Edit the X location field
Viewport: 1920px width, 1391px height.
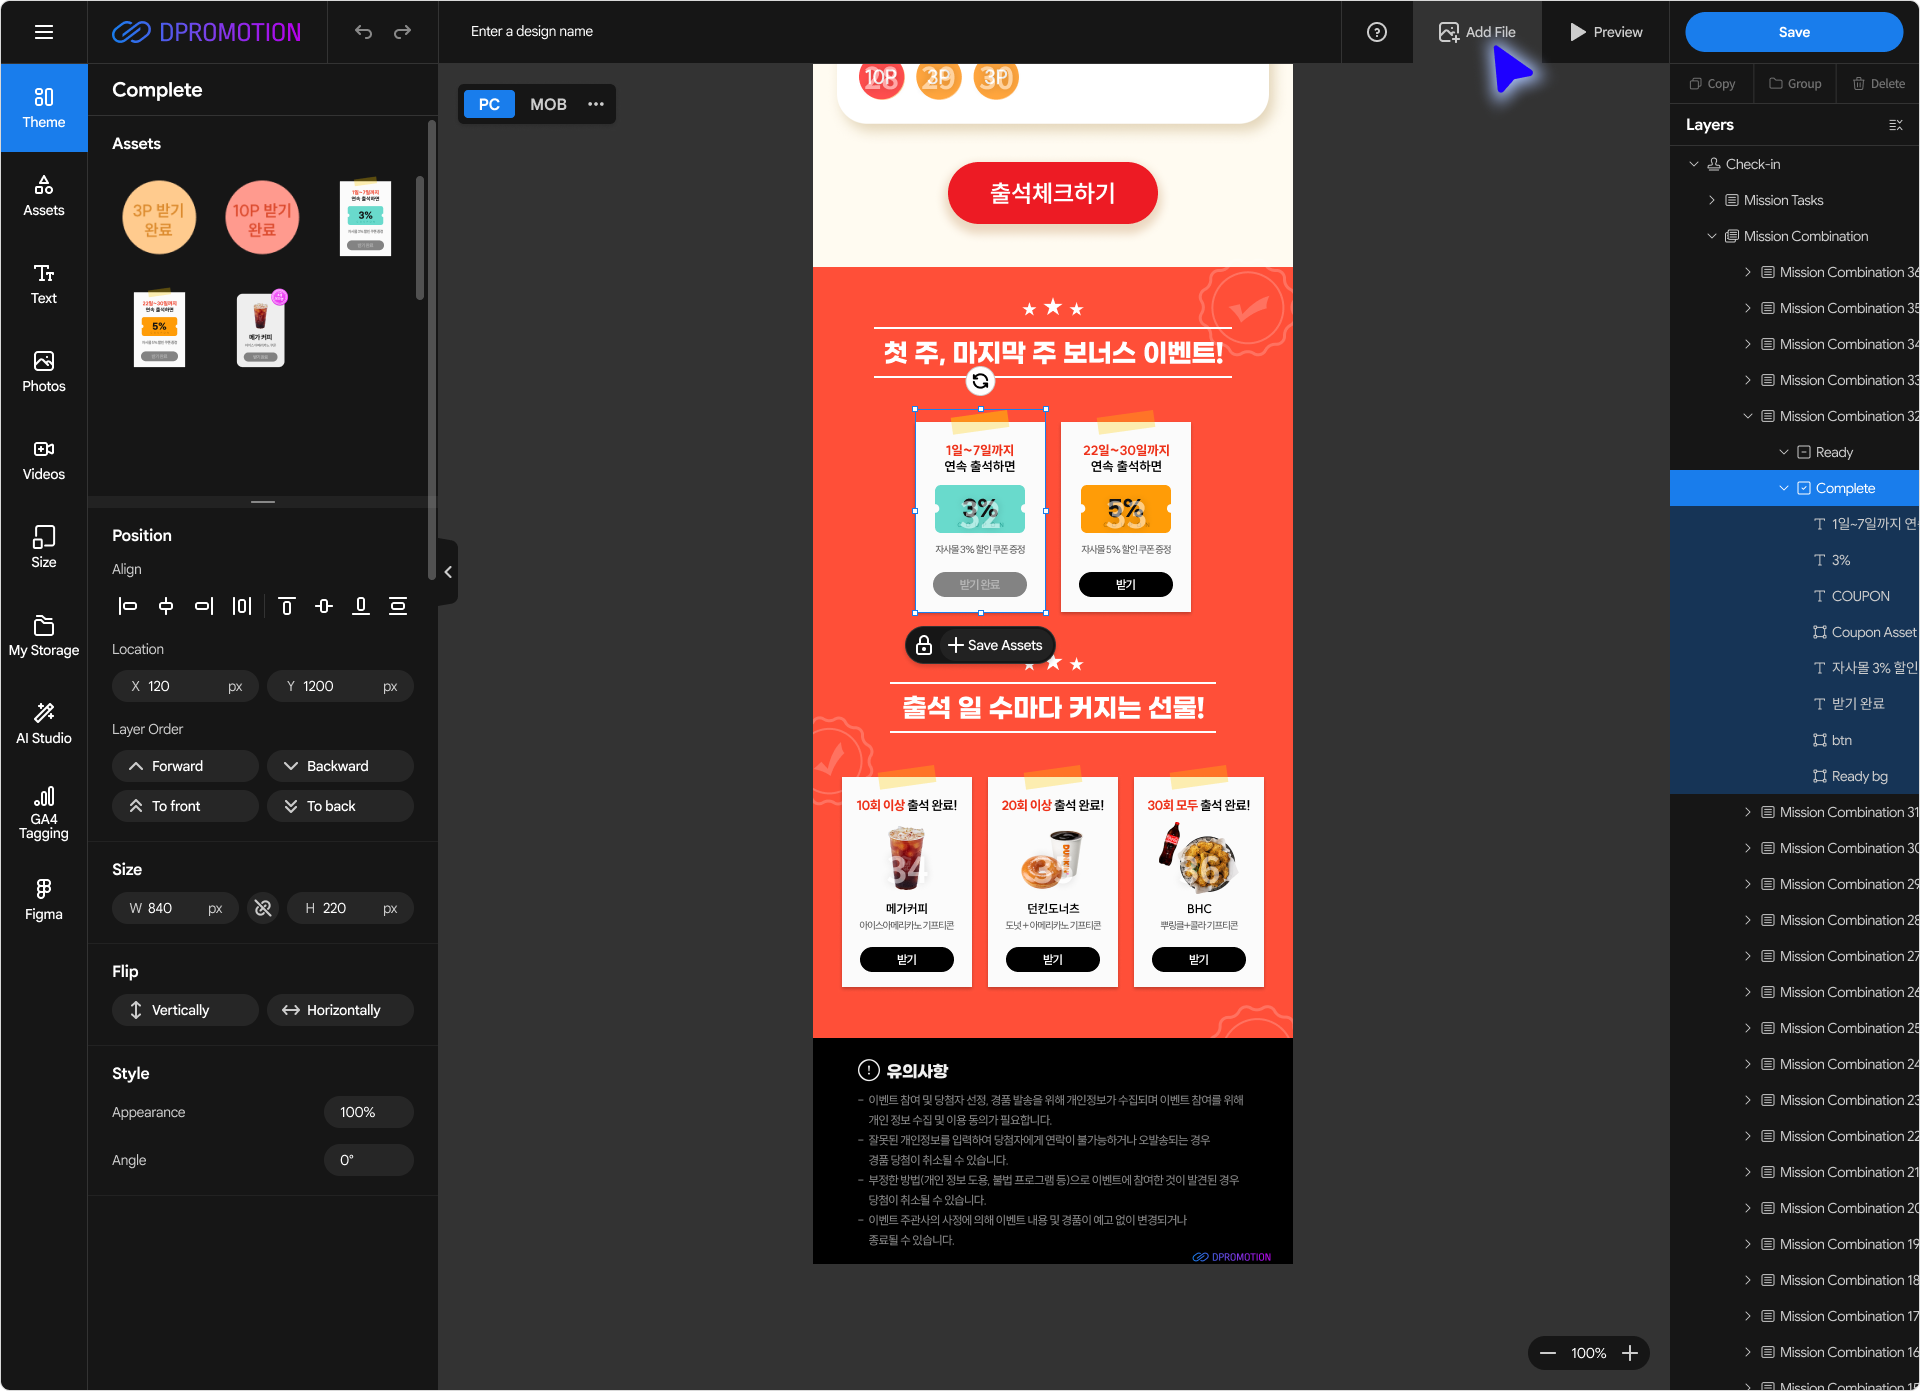(x=185, y=686)
